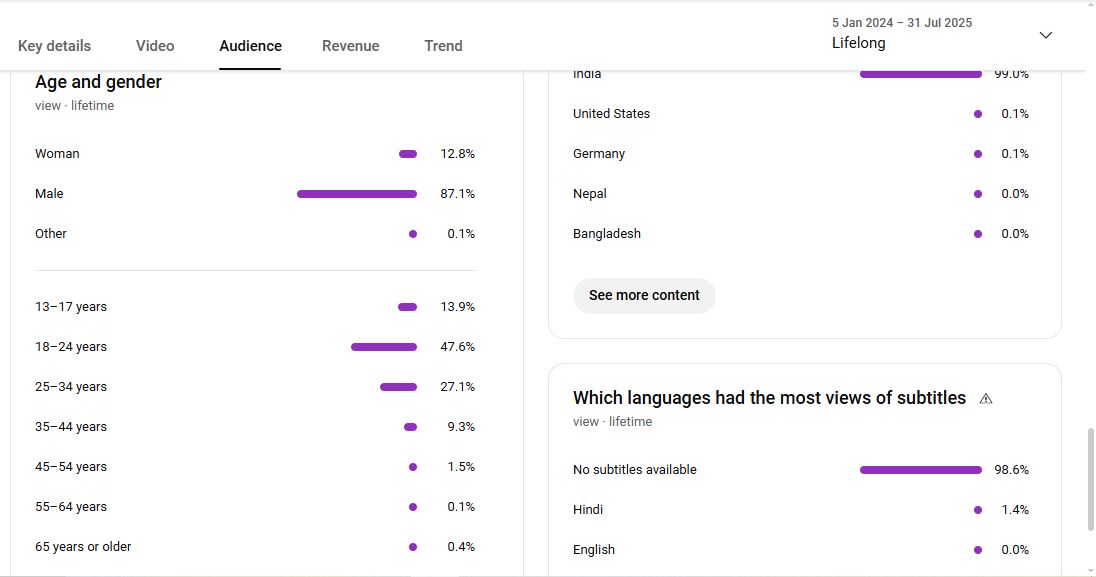Viewport: 1096px width, 577px height.
Task: Click the vertical page scrollbar thumb
Action: coord(1091,478)
